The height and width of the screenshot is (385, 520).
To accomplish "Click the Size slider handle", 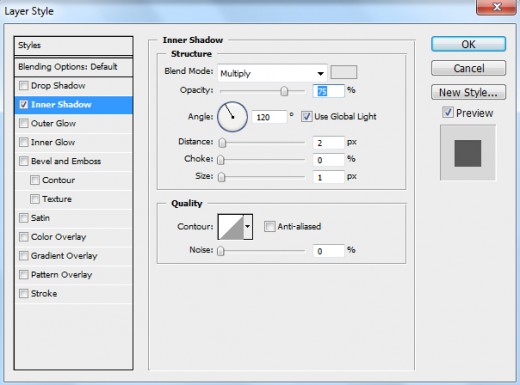I will 221,177.
